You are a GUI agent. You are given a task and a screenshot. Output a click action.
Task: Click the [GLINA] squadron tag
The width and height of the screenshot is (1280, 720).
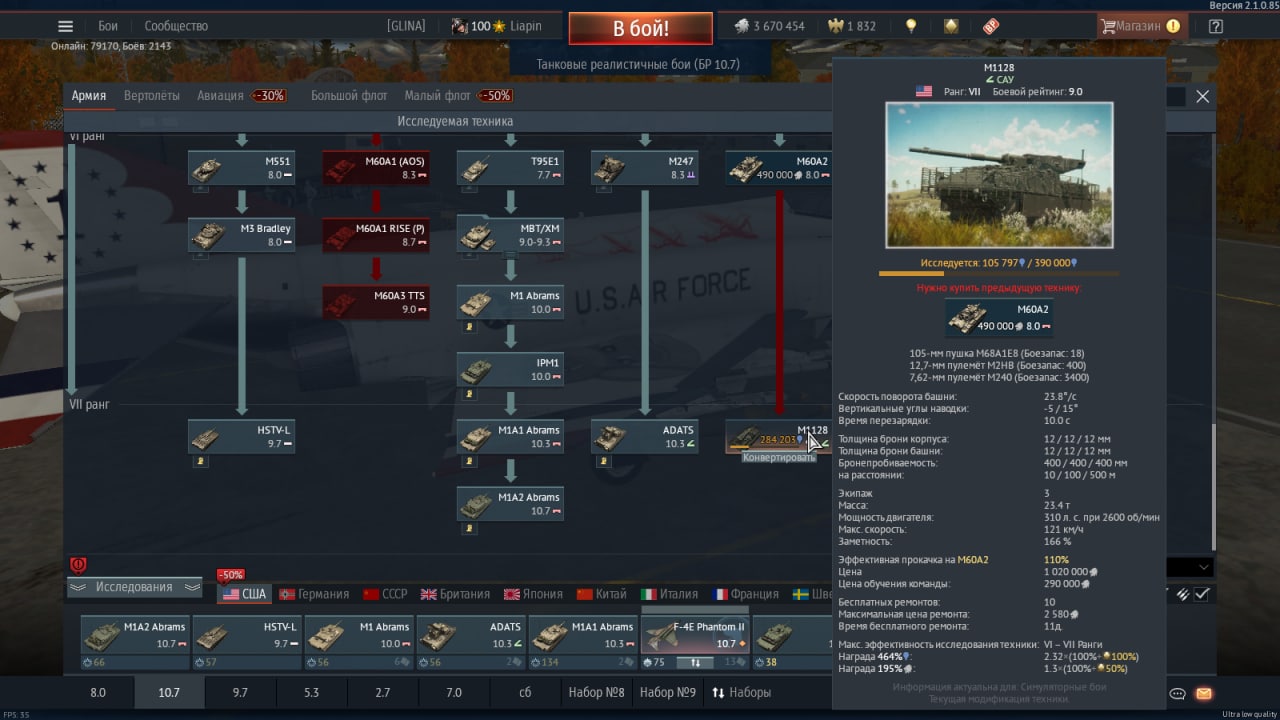pos(406,26)
